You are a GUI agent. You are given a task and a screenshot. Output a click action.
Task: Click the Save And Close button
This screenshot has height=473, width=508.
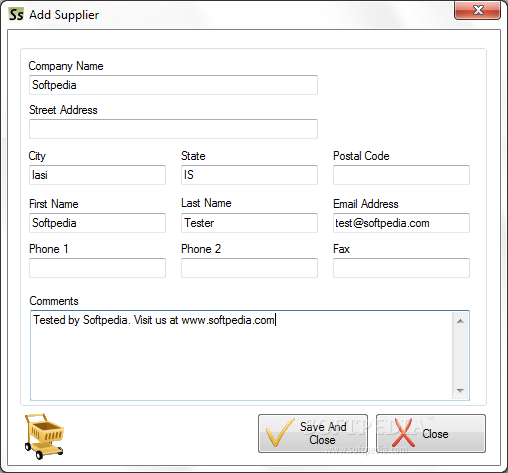point(313,433)
